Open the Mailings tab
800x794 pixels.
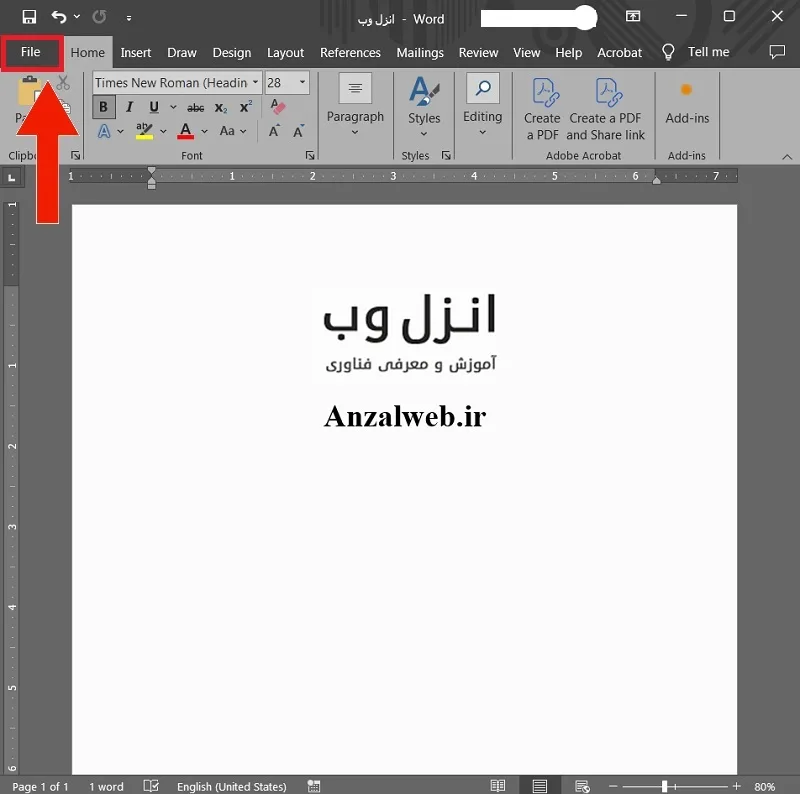tap(420, 53)
